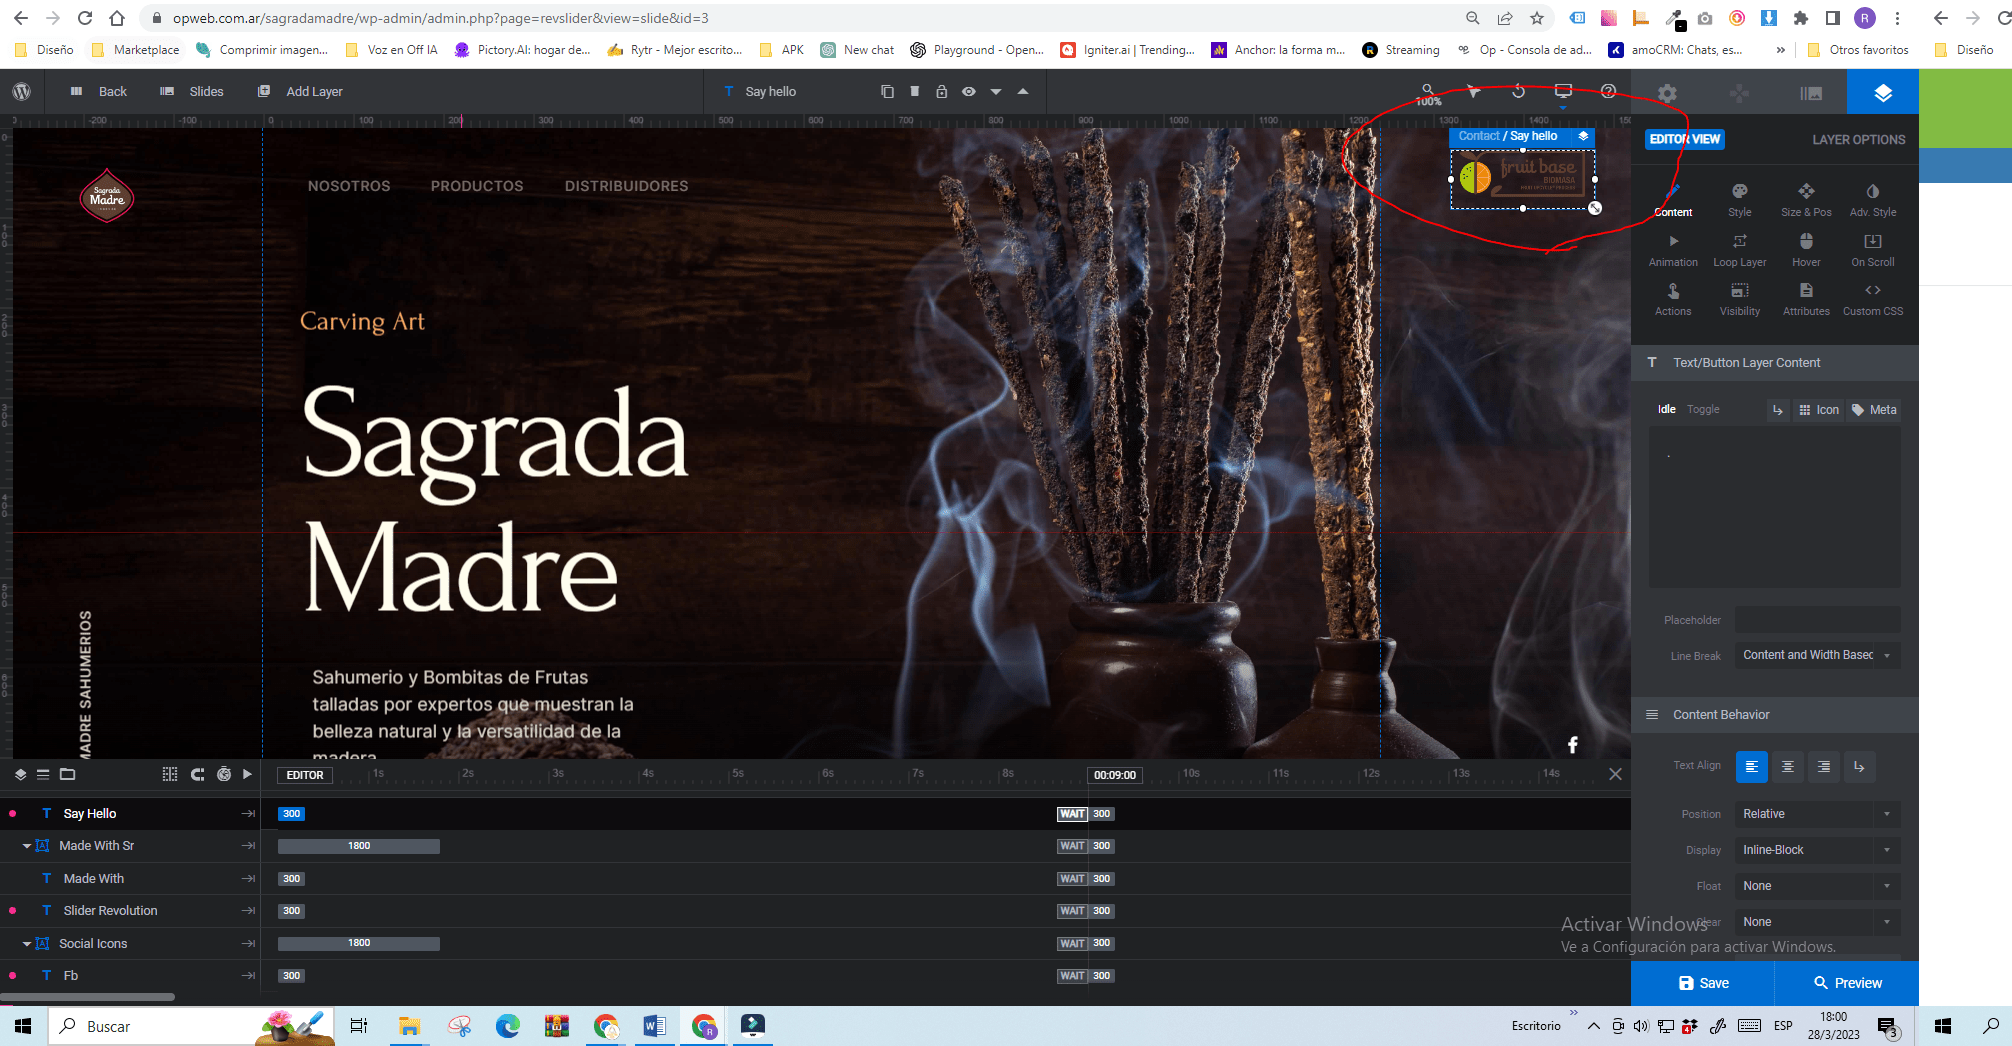Viewport: 2012px width, 1046px height.
Task: Click the Say Hello 300 frame block
Action: (x=291, y=814)
